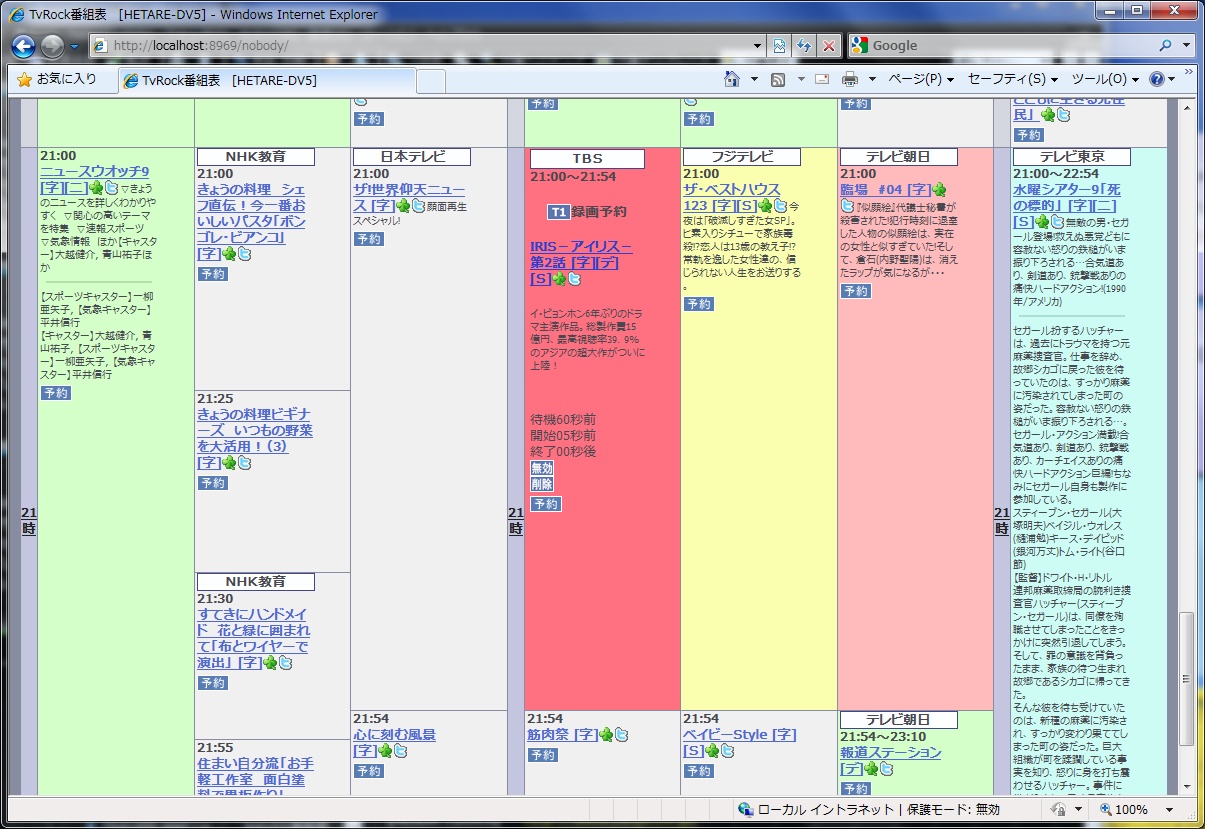This screenshot has width=1205, height=829.
Task: Click the フジテレビ channel header
Action: coord(742,157)
